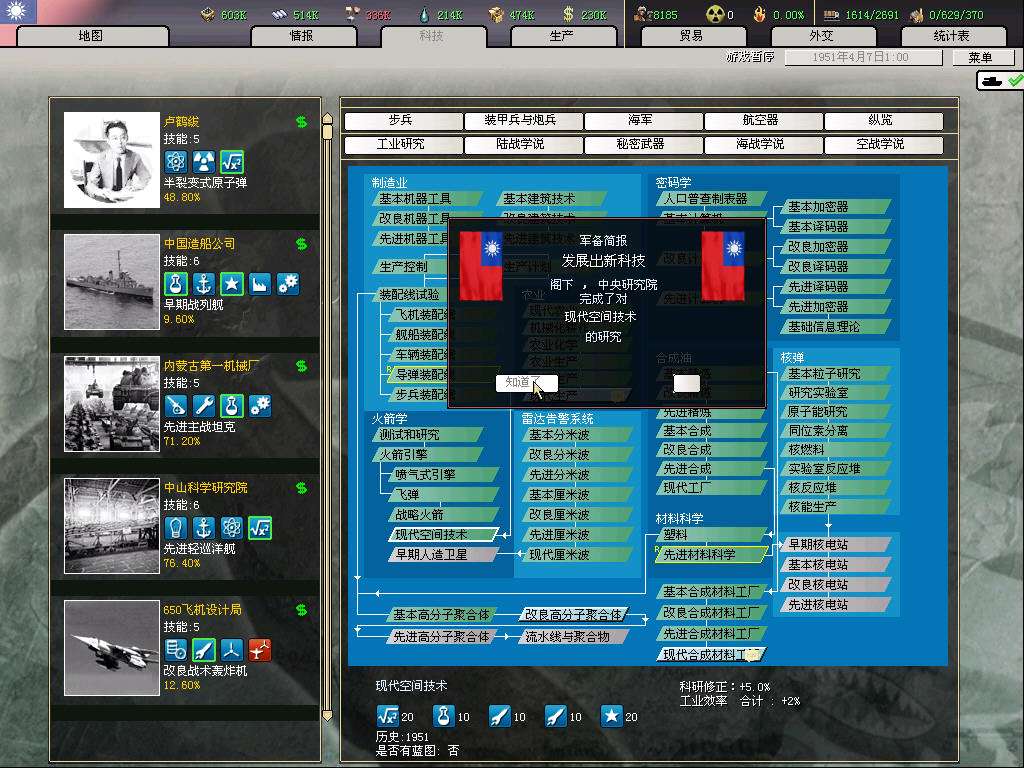Select the 现代厘米波 radar technology
This screenshot has height=768, width=1024.
[577, 554]
